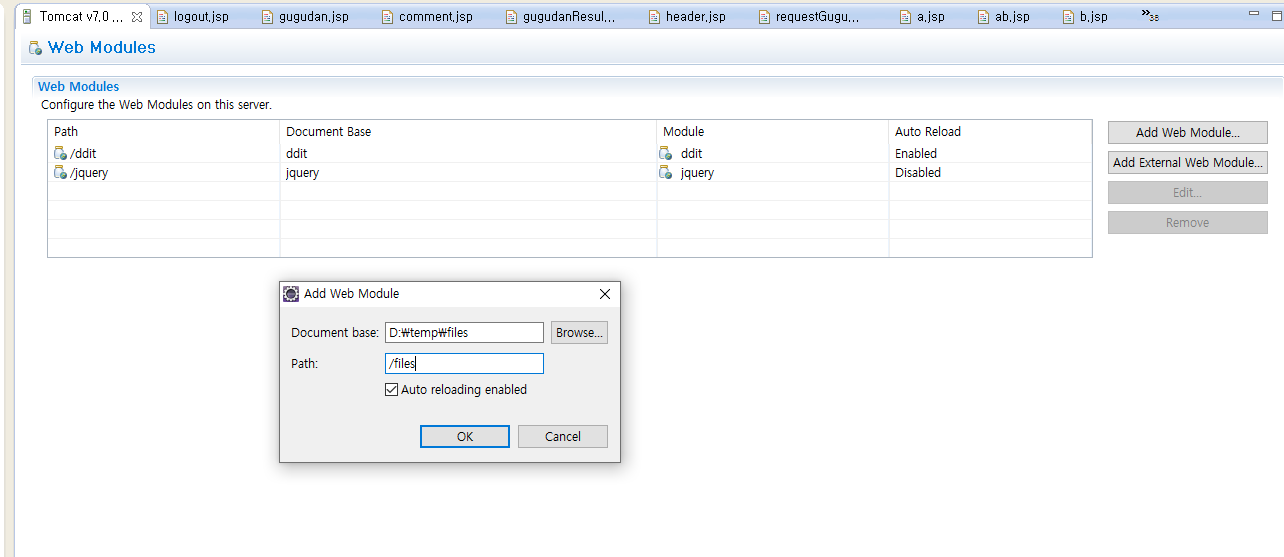Click the Add Web Module dialog icon
Viewport: 1284px width, 557px height.
[291, 294]
